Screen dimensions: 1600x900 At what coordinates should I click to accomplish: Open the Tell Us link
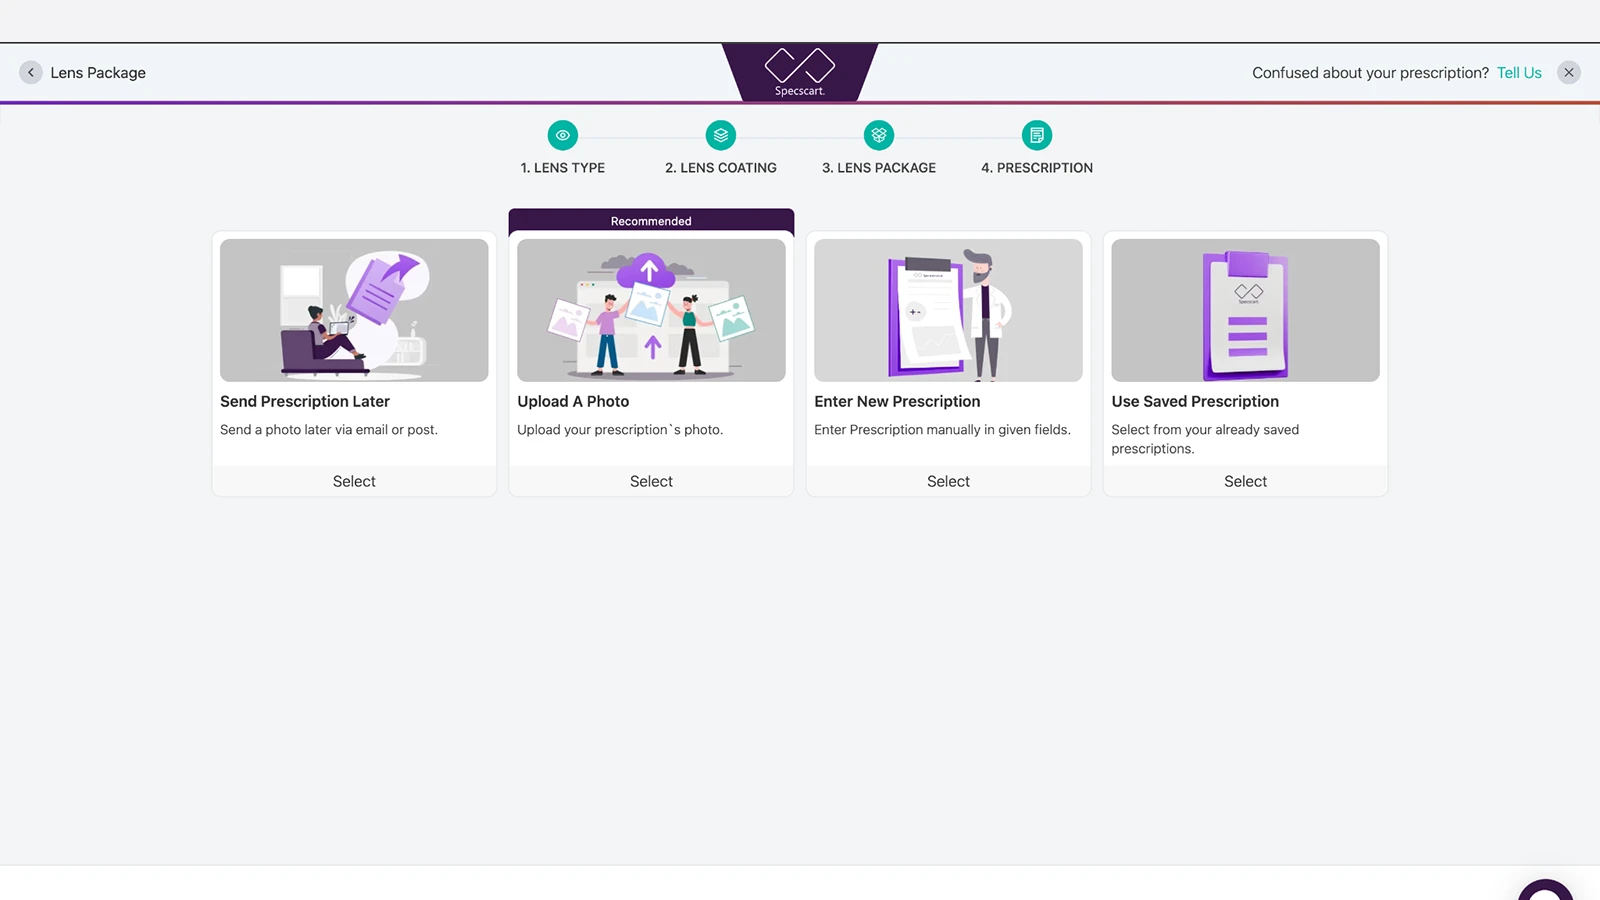(1519, 73)
